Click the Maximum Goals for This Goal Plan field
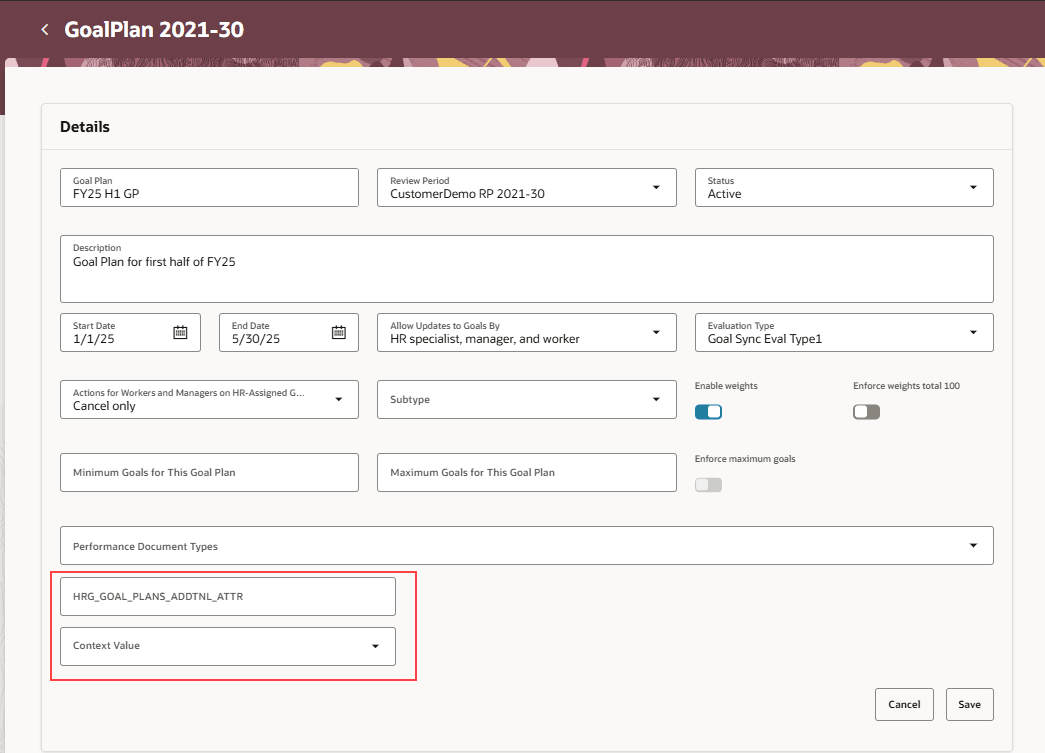Image resolution: width=1045 pixels, height=753 pixels. click(x=526, y=472)
